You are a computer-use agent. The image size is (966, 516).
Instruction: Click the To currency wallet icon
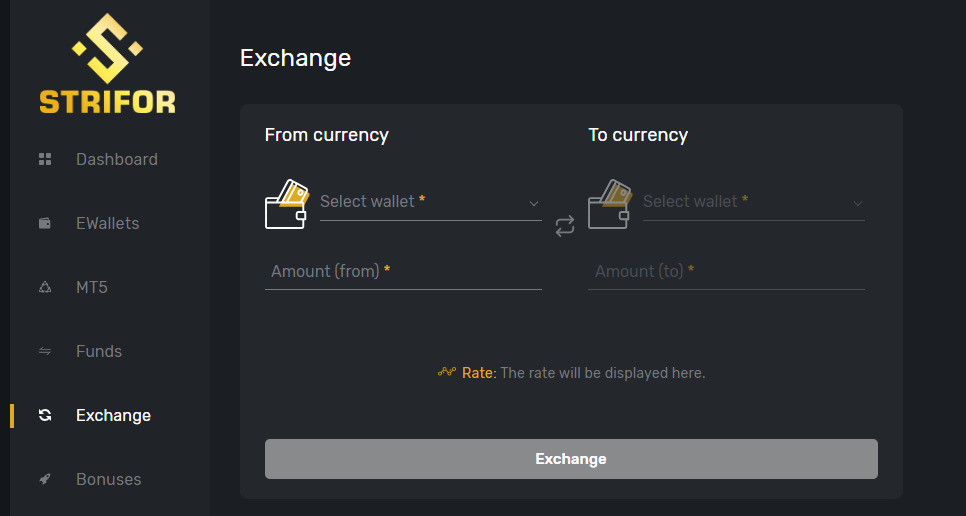(x=609, y=204)
